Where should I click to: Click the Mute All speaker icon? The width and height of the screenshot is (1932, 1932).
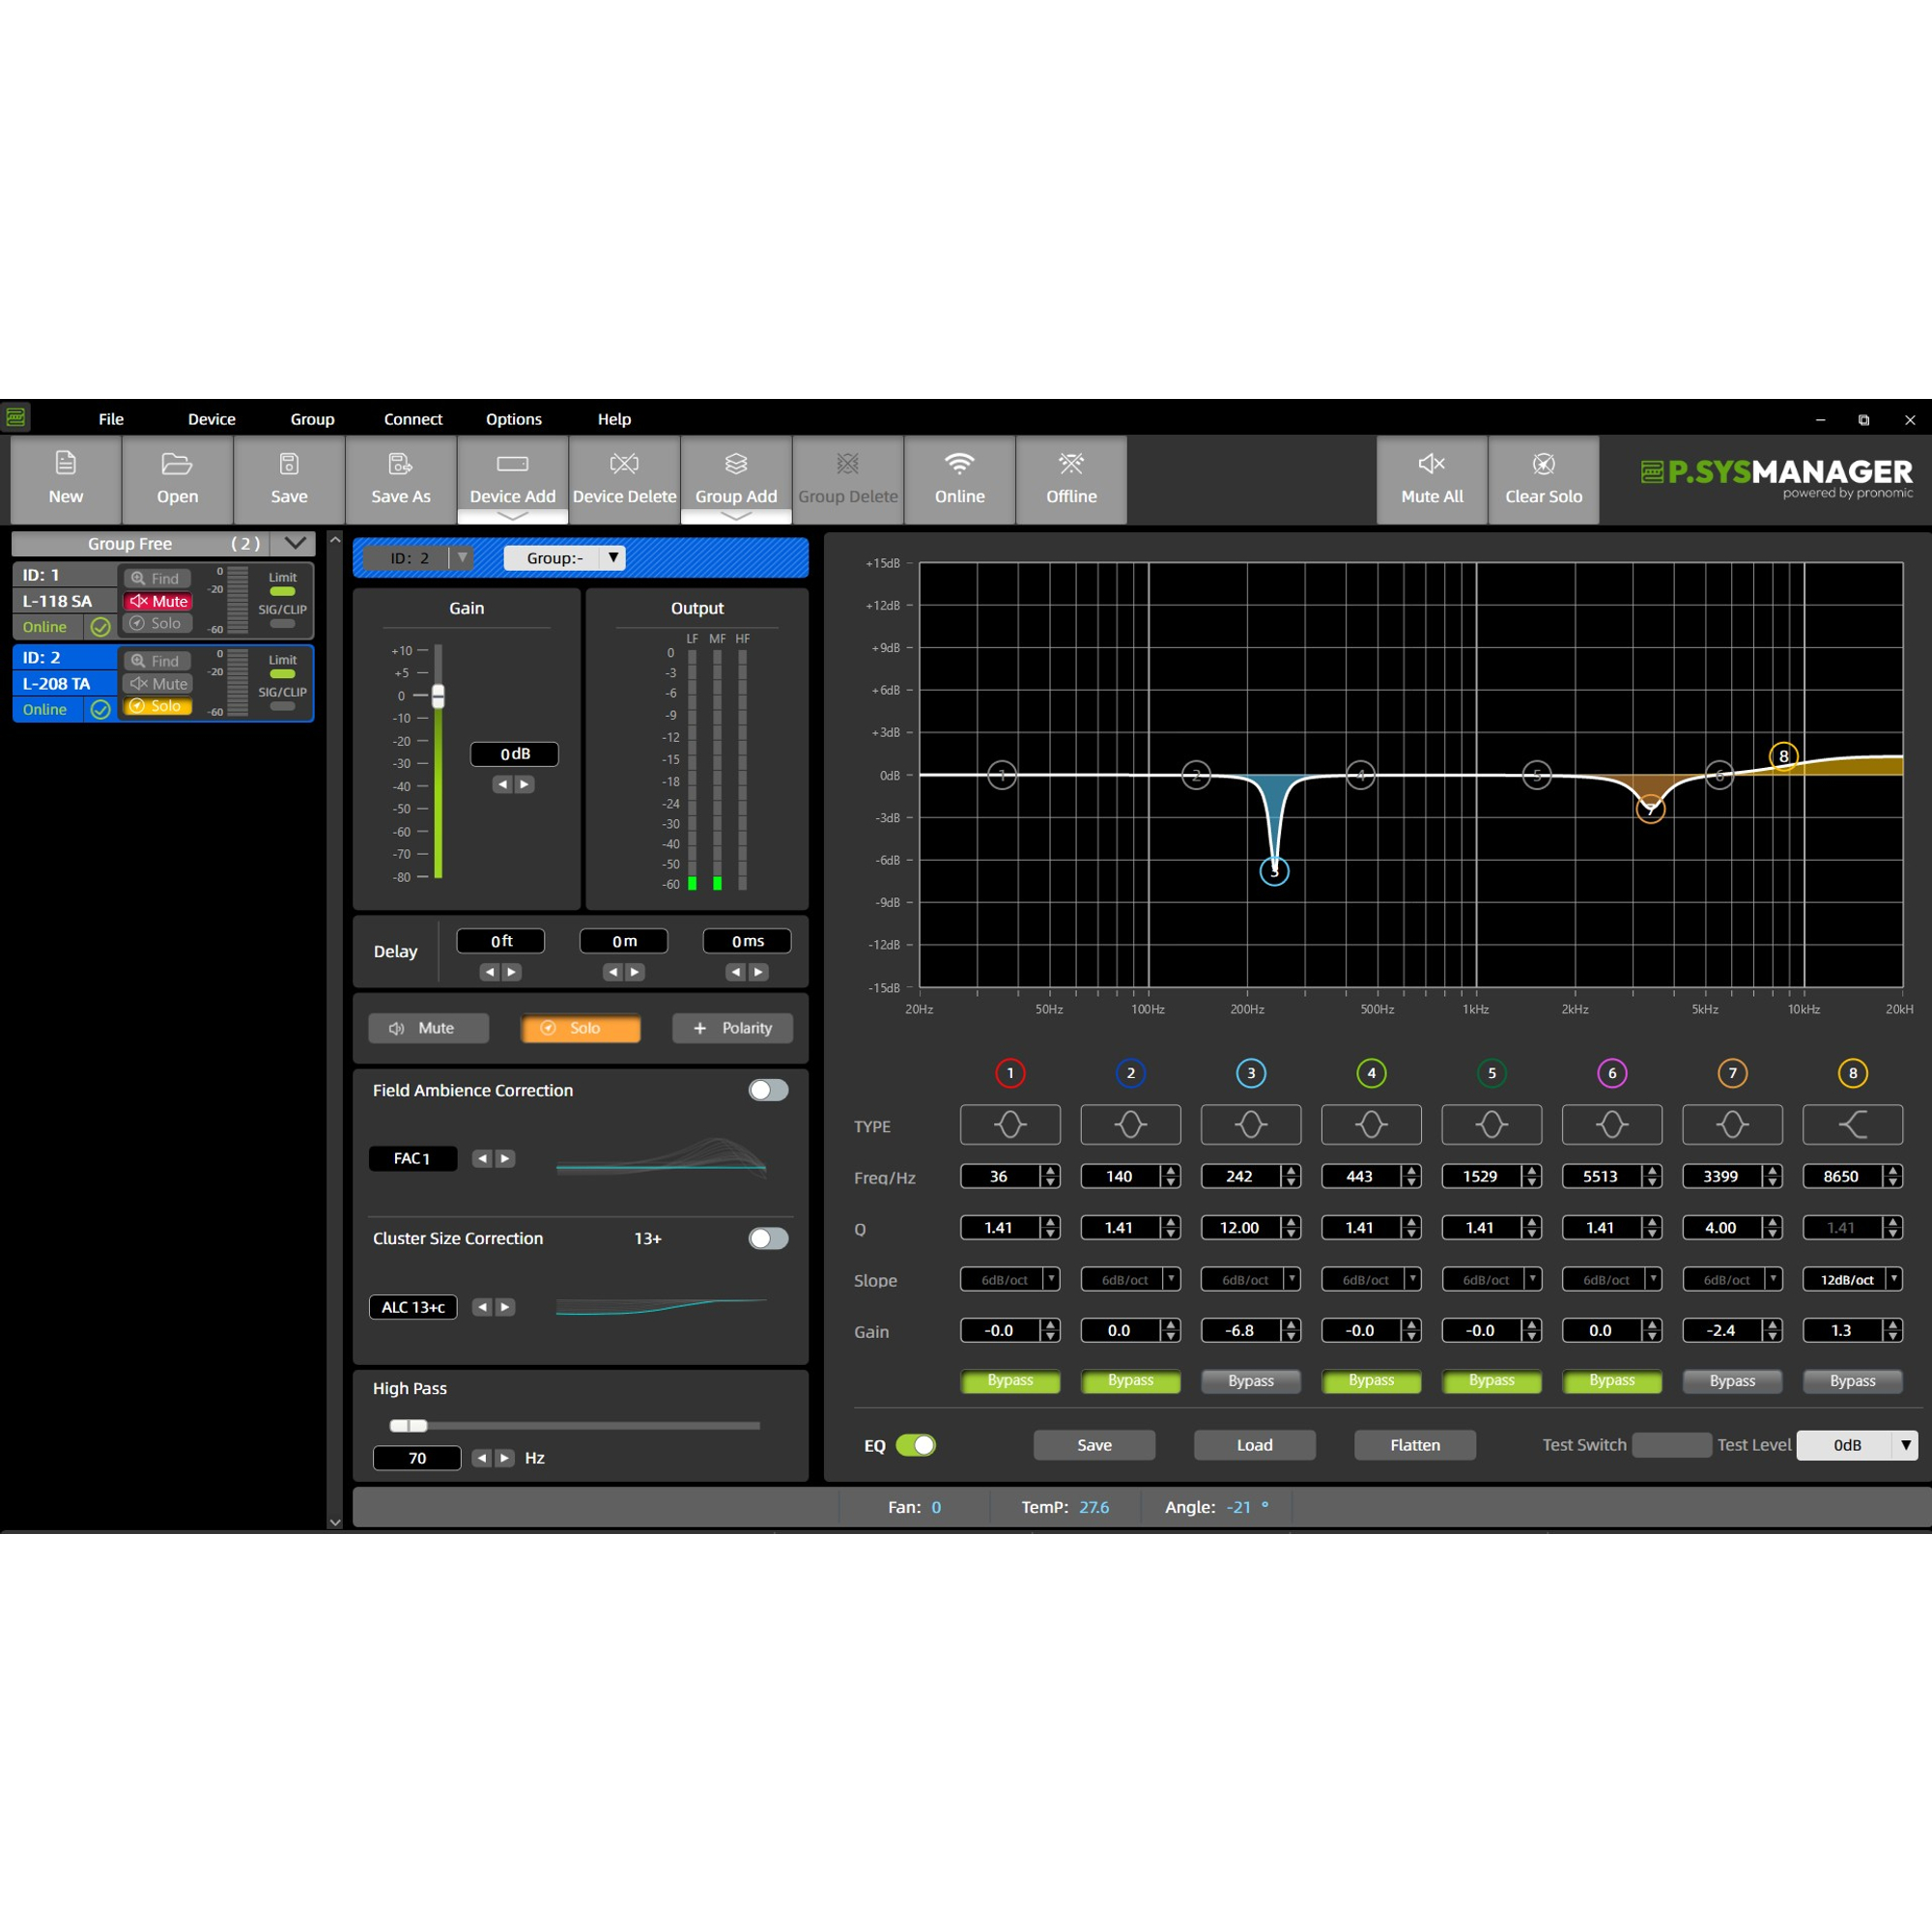[x=1431, y=464]
